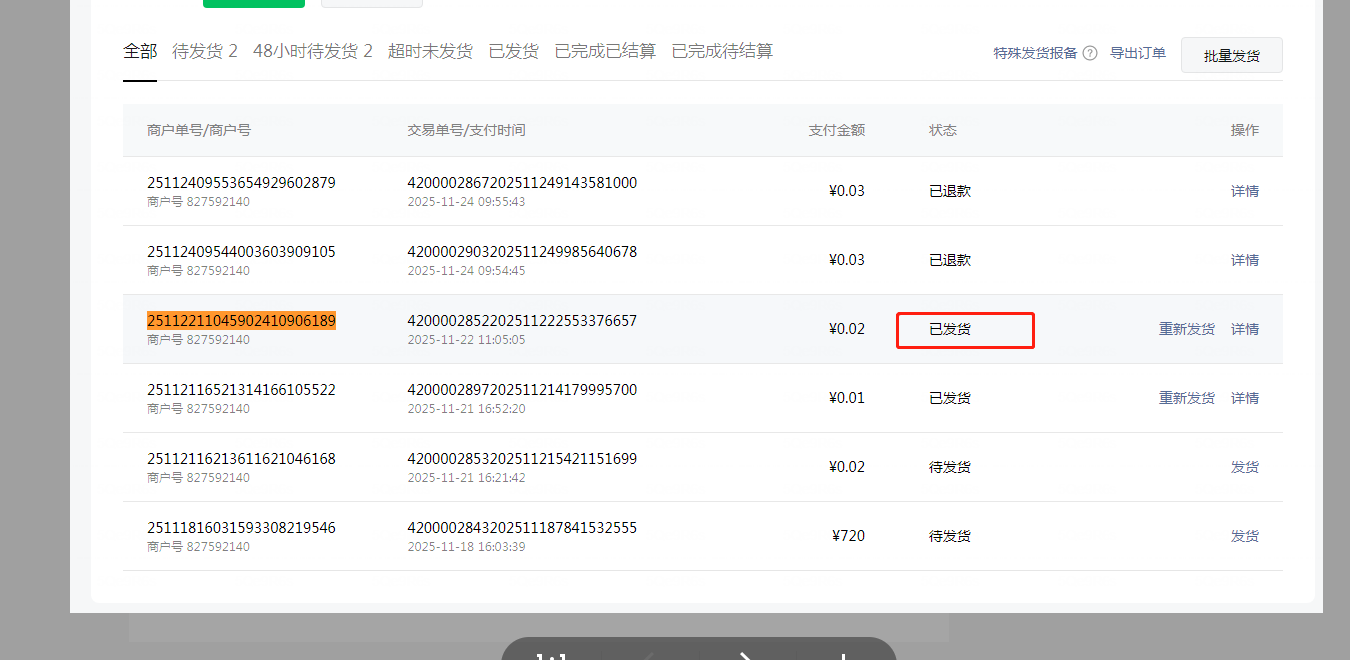Screen dimensions: 1350x660
Task: Select the 超时未发货 tab
Action: point(430,51)
